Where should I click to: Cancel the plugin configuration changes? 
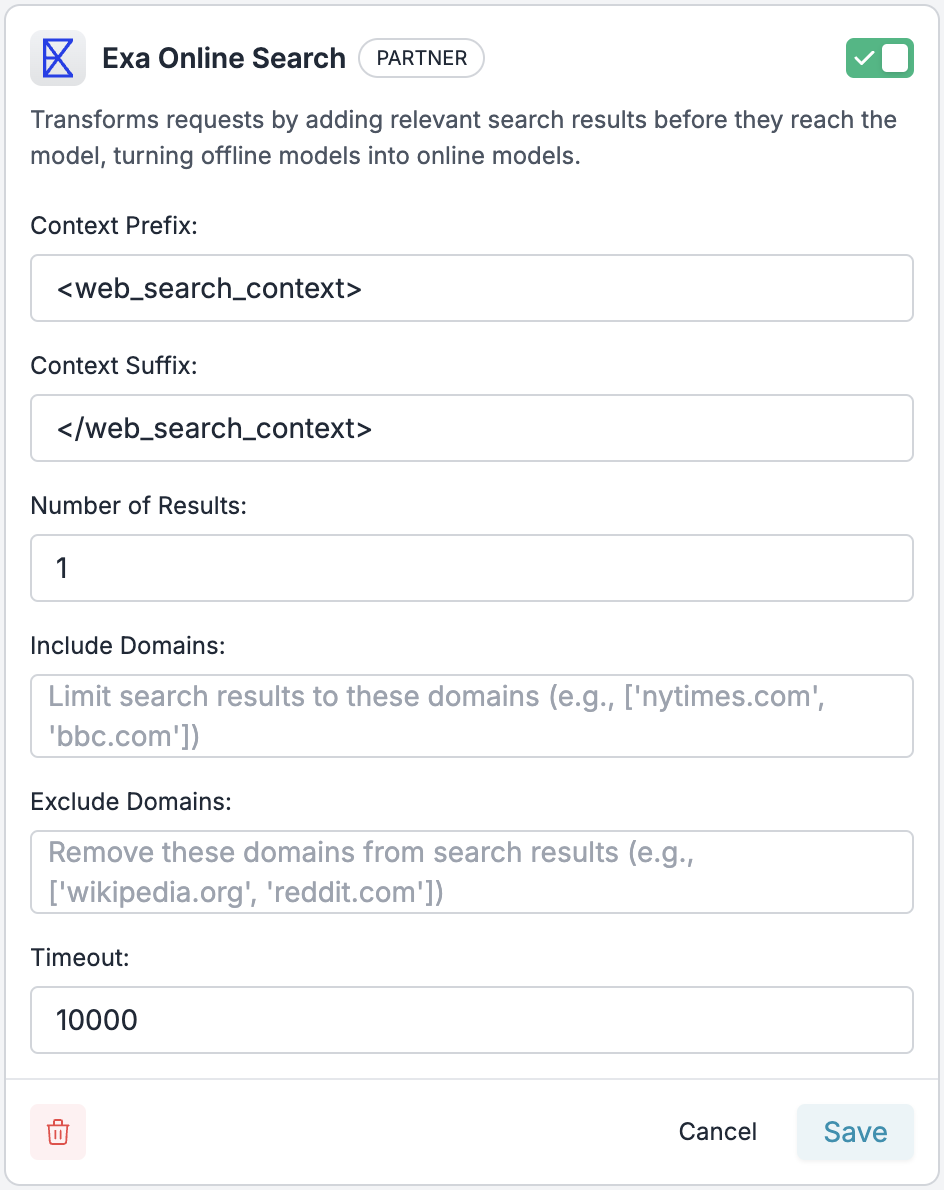point(717,1132)
